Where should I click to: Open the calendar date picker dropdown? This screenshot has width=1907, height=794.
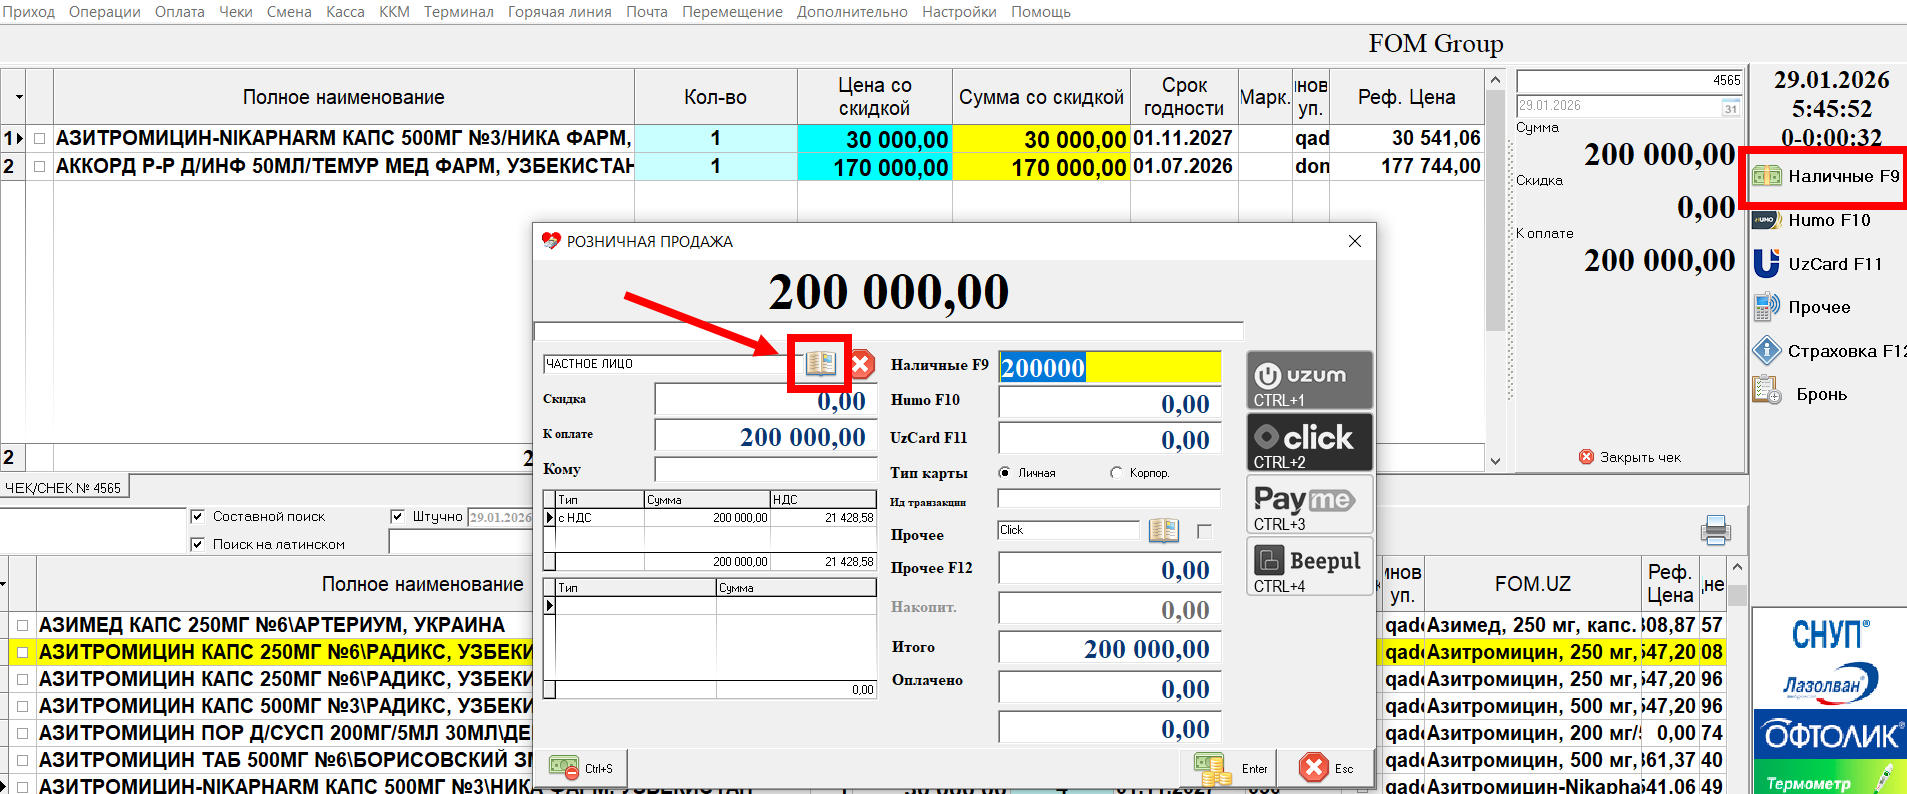[x=1730, y=107]
